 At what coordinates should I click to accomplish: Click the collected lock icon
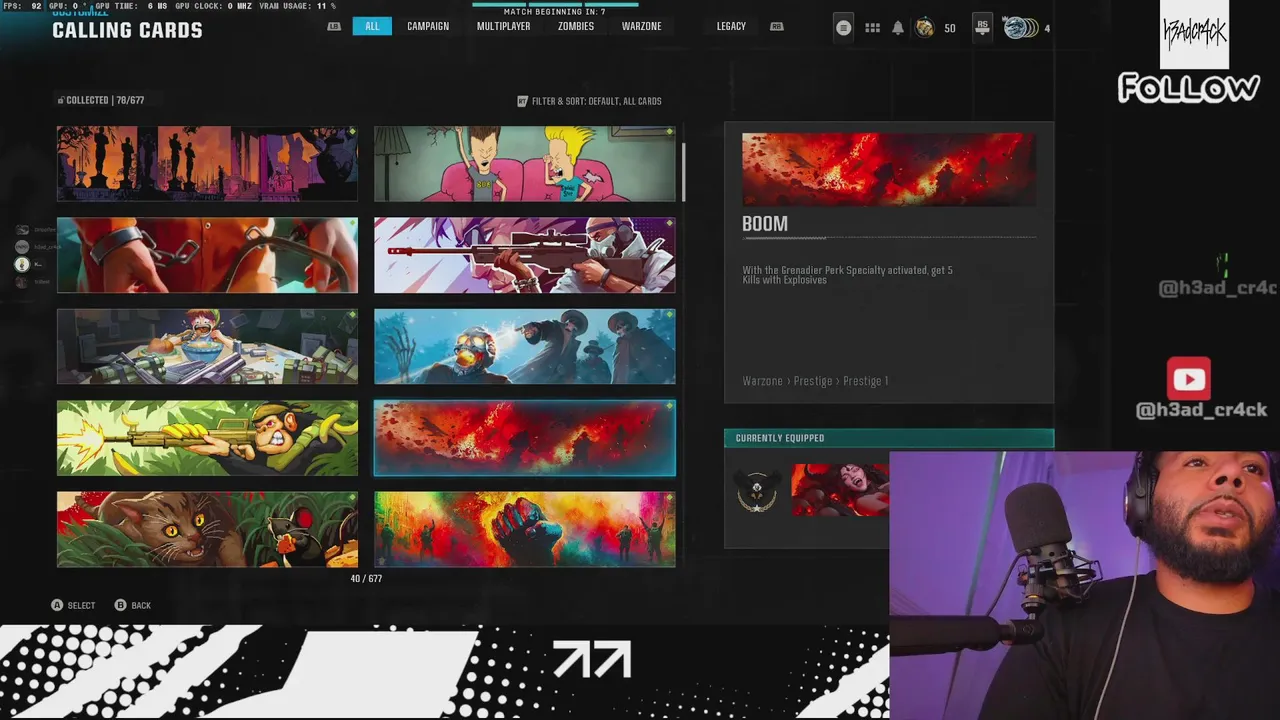point(61,100)
